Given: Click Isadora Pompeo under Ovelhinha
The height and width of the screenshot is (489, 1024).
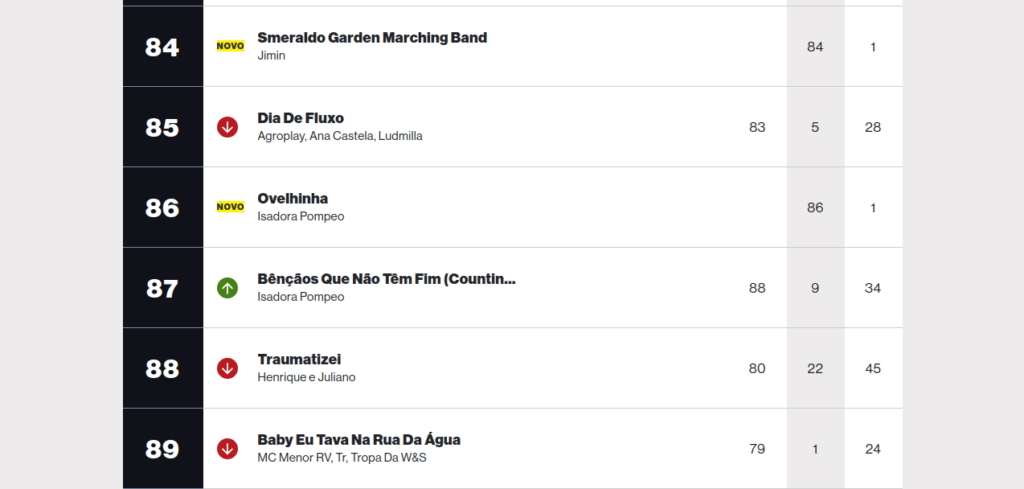Looking at the screenshot, I should tap(300, 216).
